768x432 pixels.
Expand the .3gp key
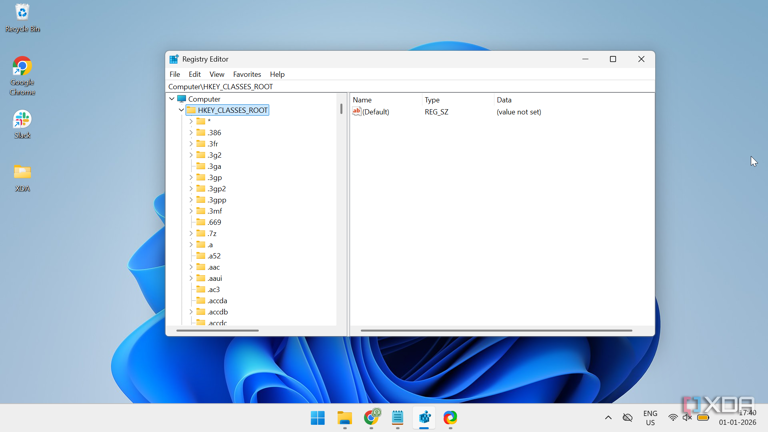point(191,177)
